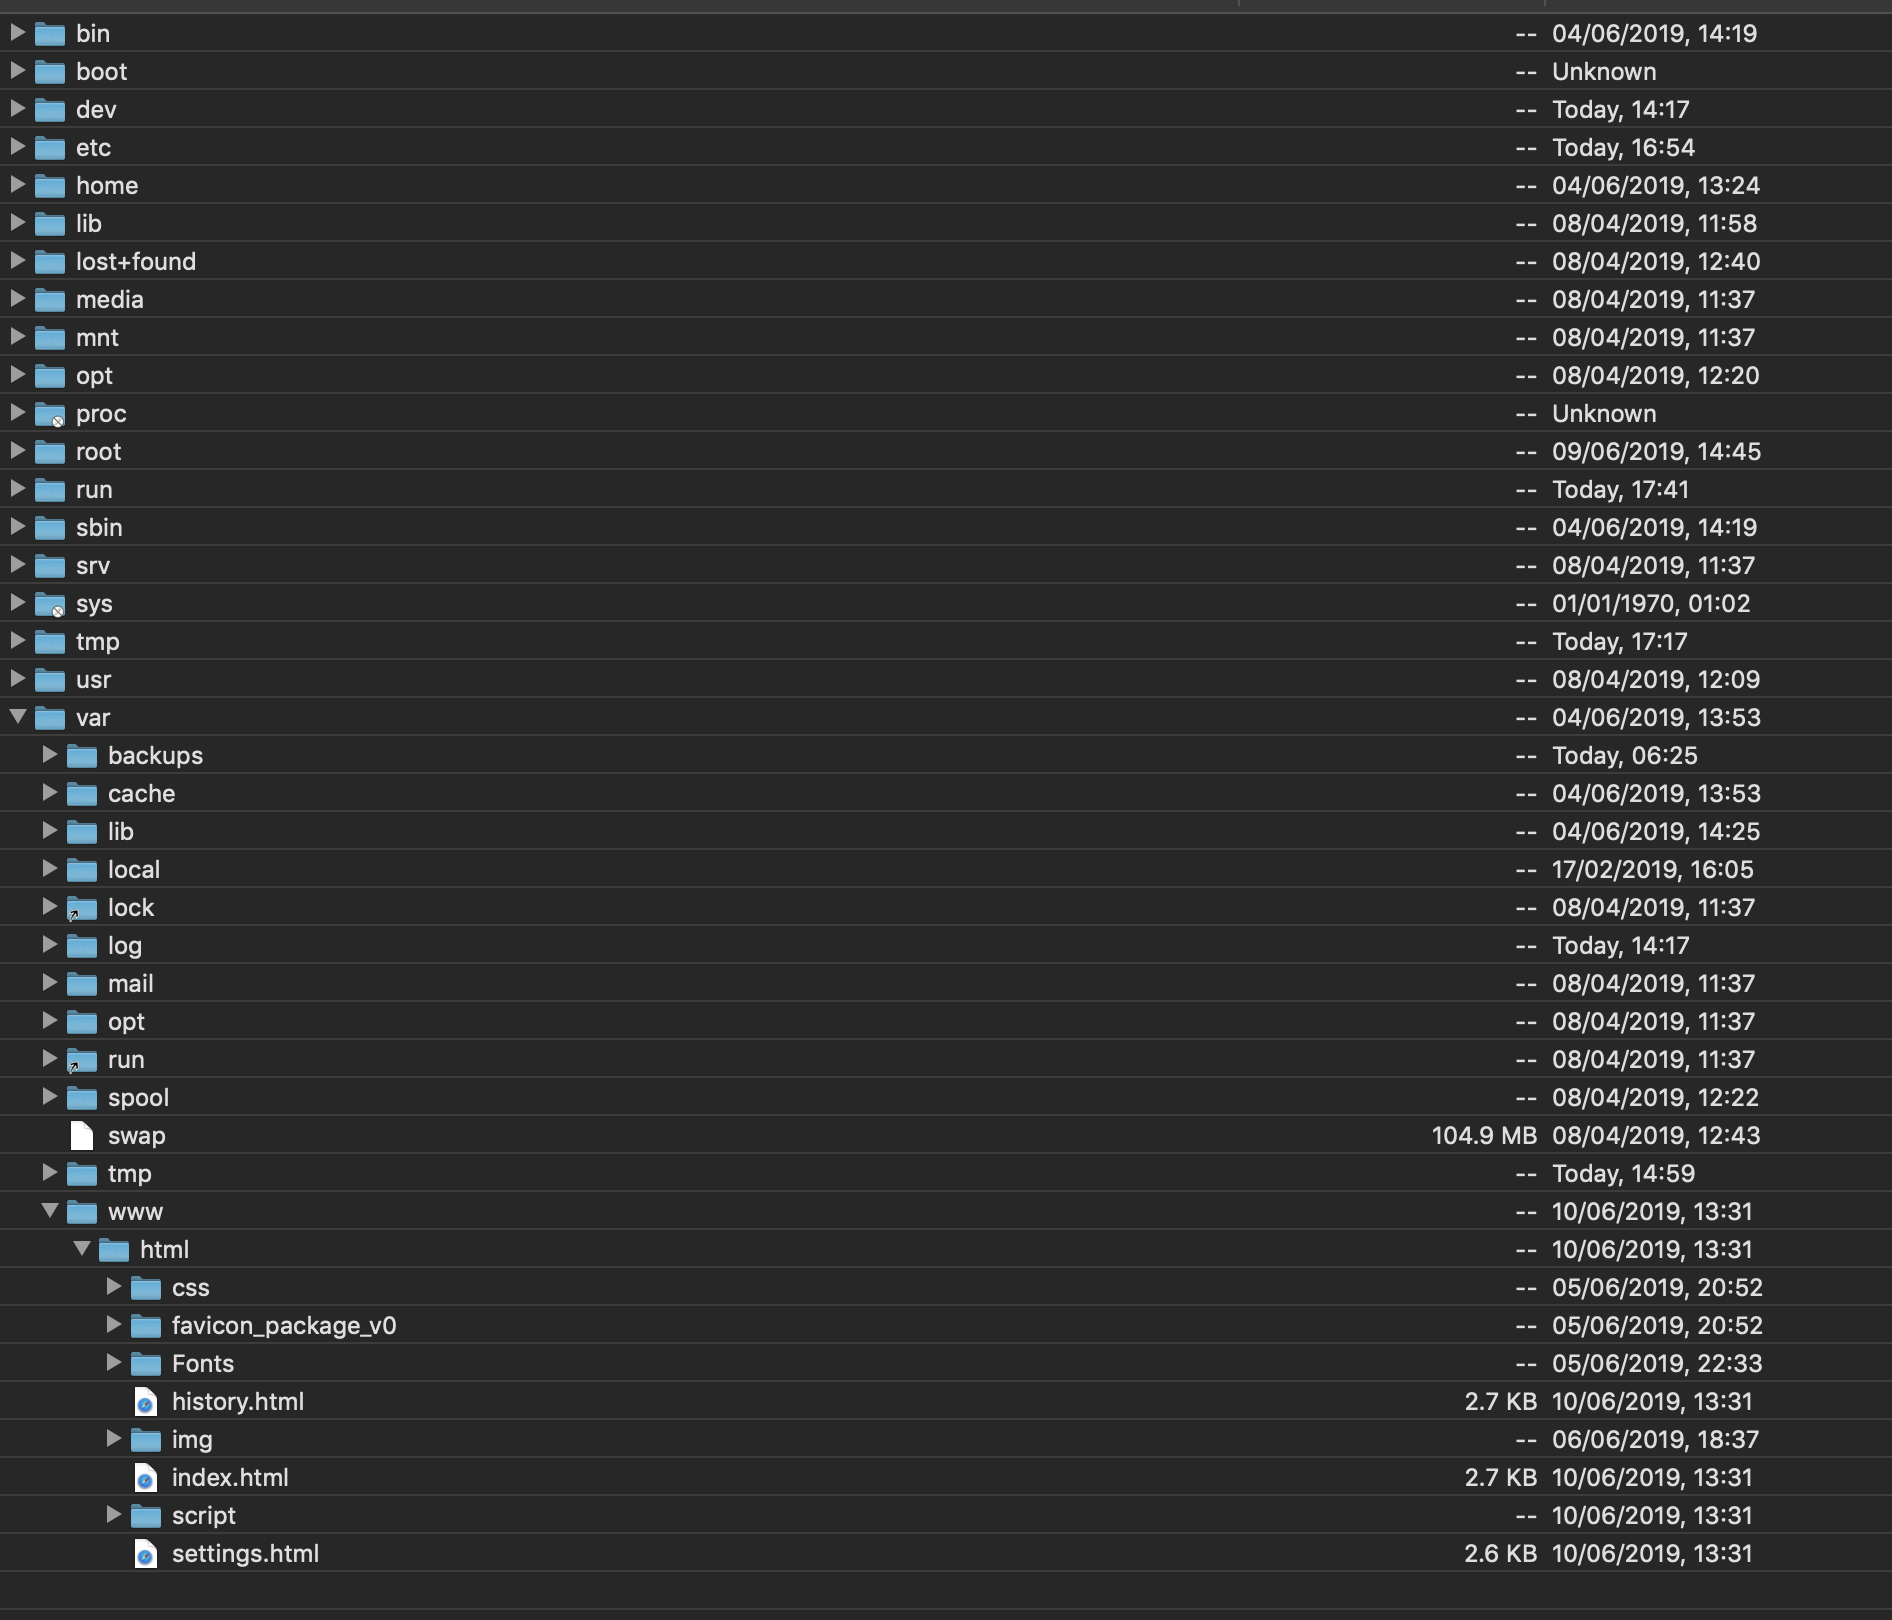Image resolution: width=1892 pixels, height=1620 pixels.
Task: Select the script folder icon
Action: (146, 1516)
